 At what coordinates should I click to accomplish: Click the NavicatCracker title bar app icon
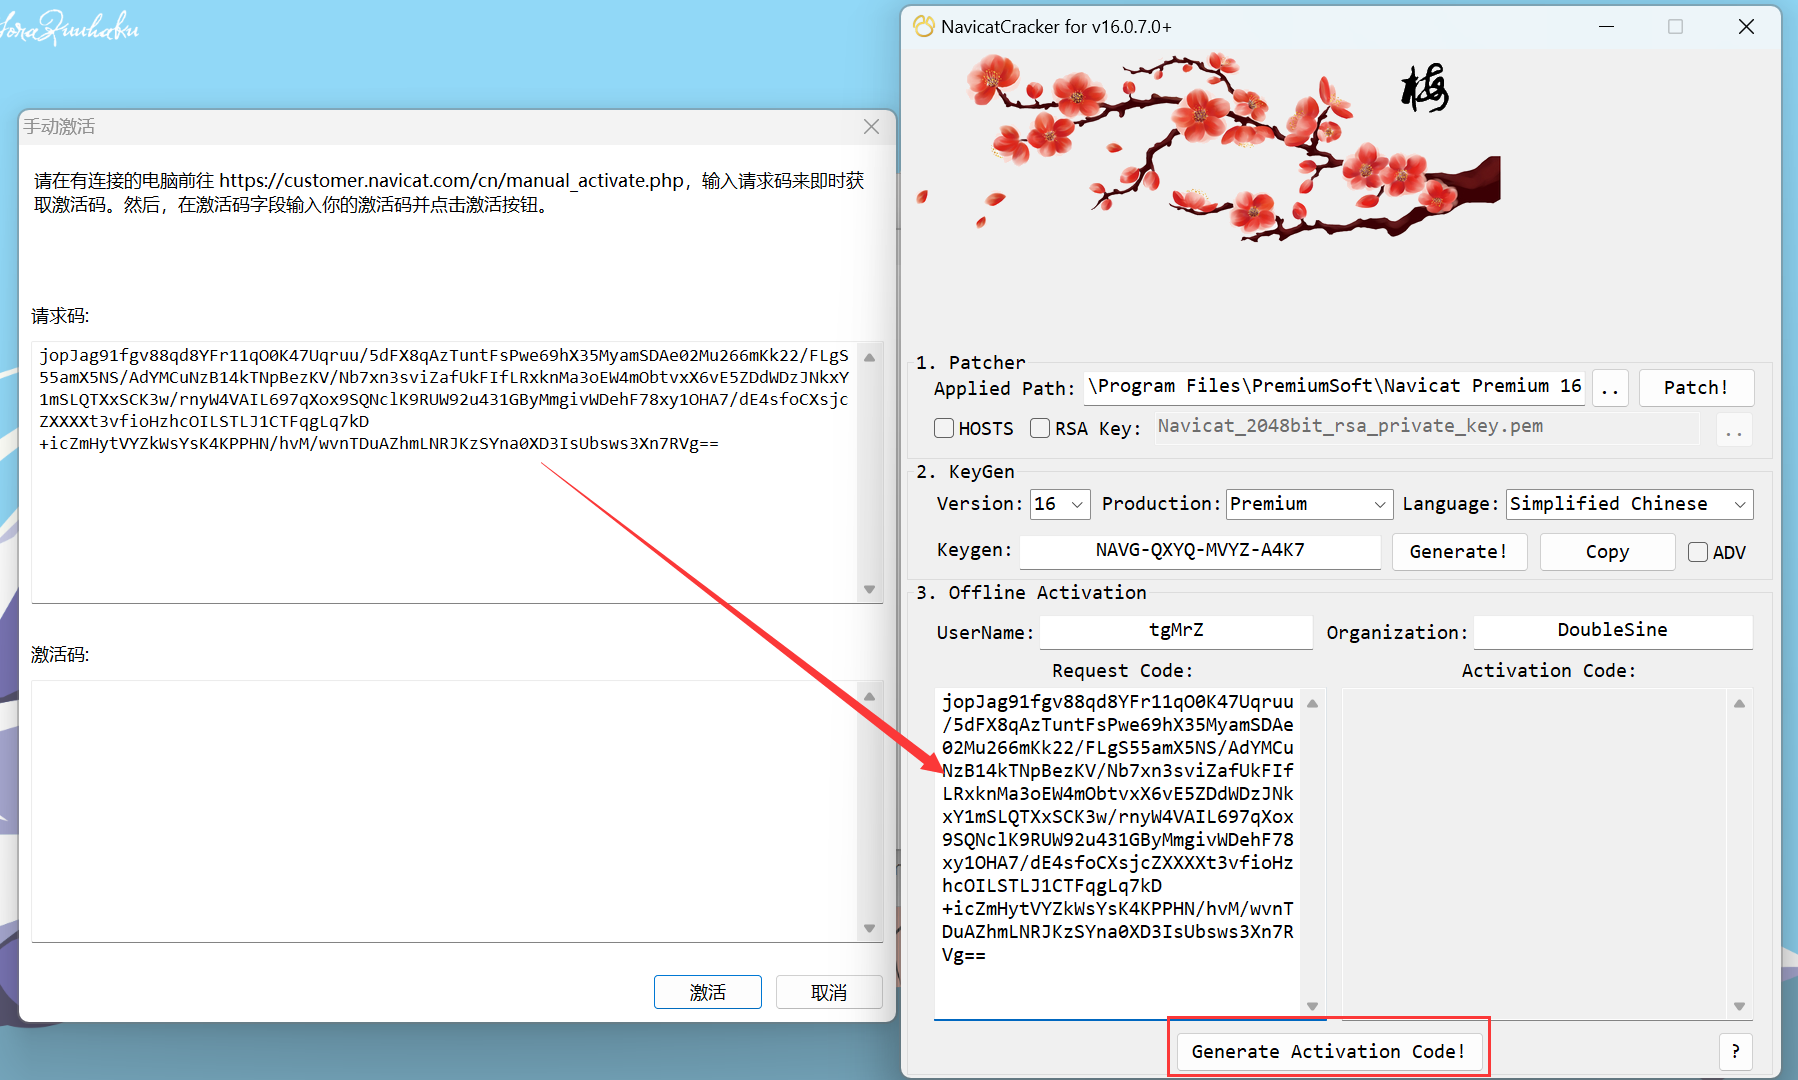coord(924,27)
